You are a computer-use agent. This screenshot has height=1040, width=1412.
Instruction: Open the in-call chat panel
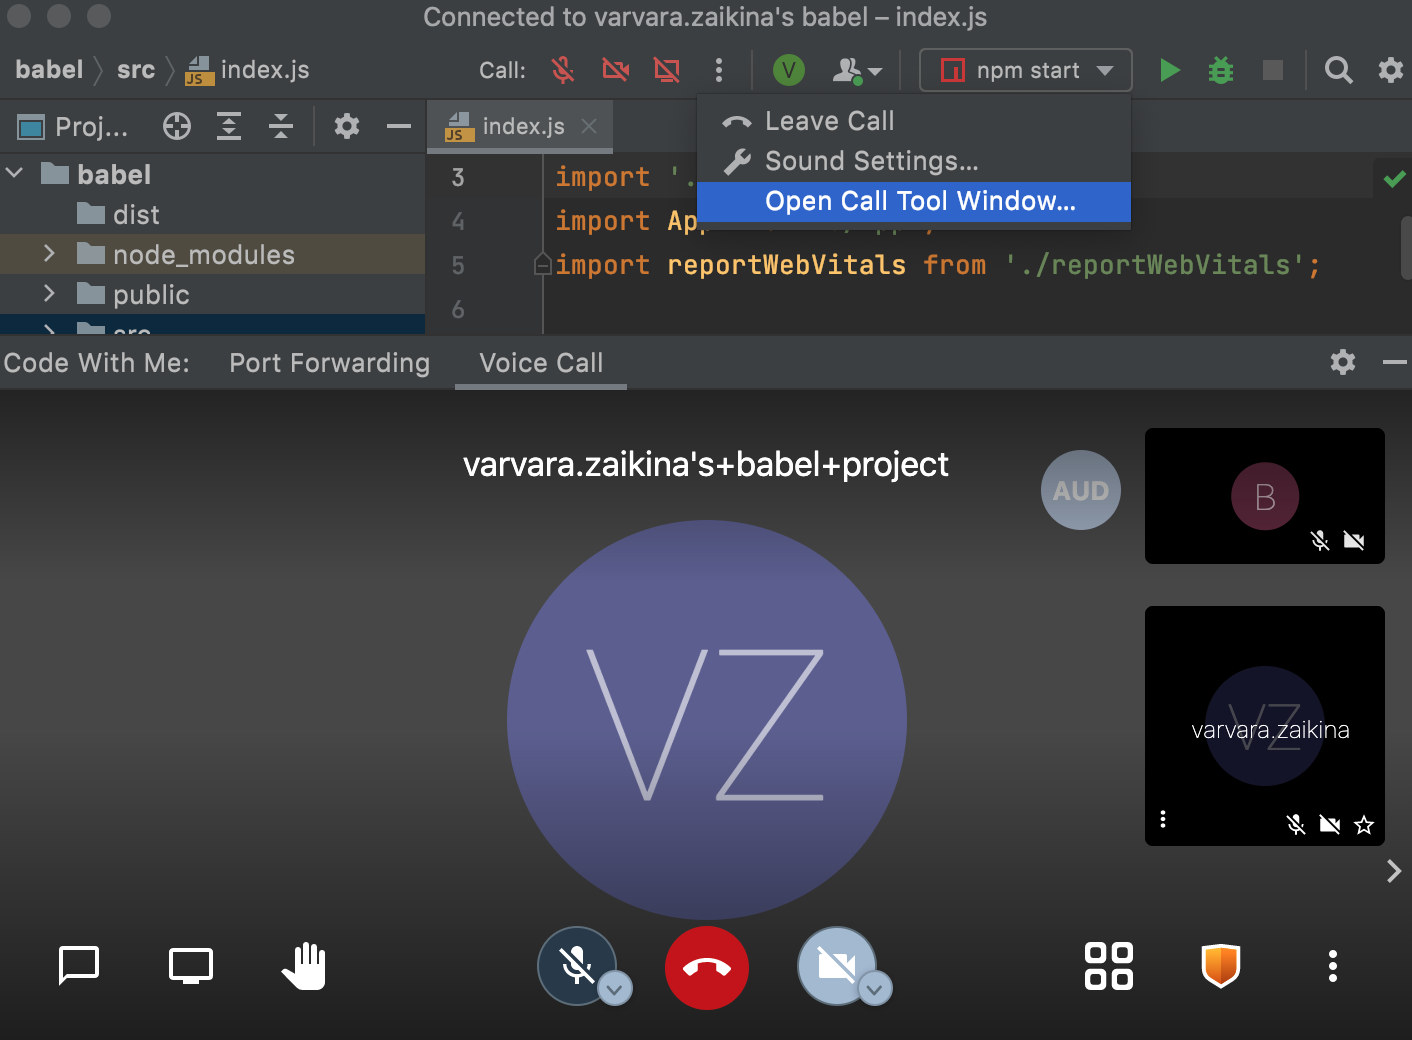pos(79,966)
